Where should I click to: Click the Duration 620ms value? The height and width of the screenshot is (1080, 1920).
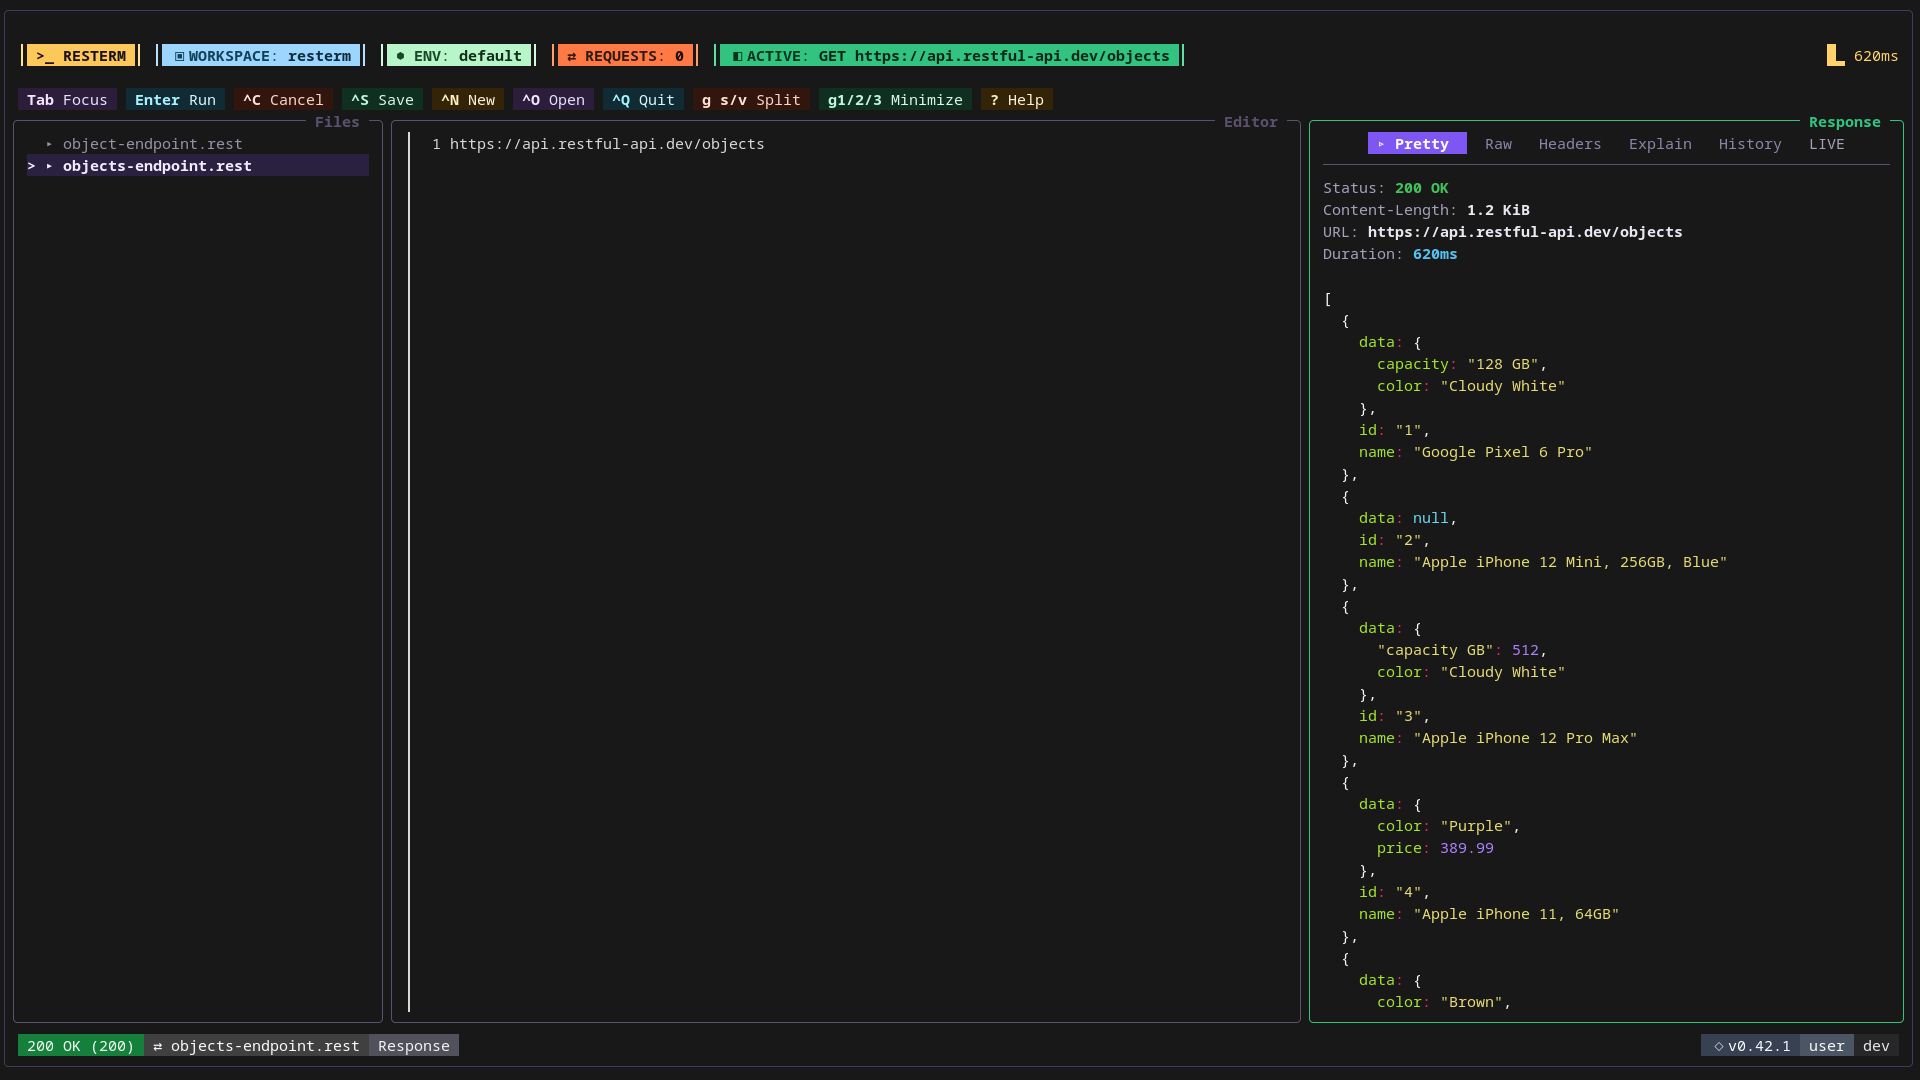[1435, 254]
